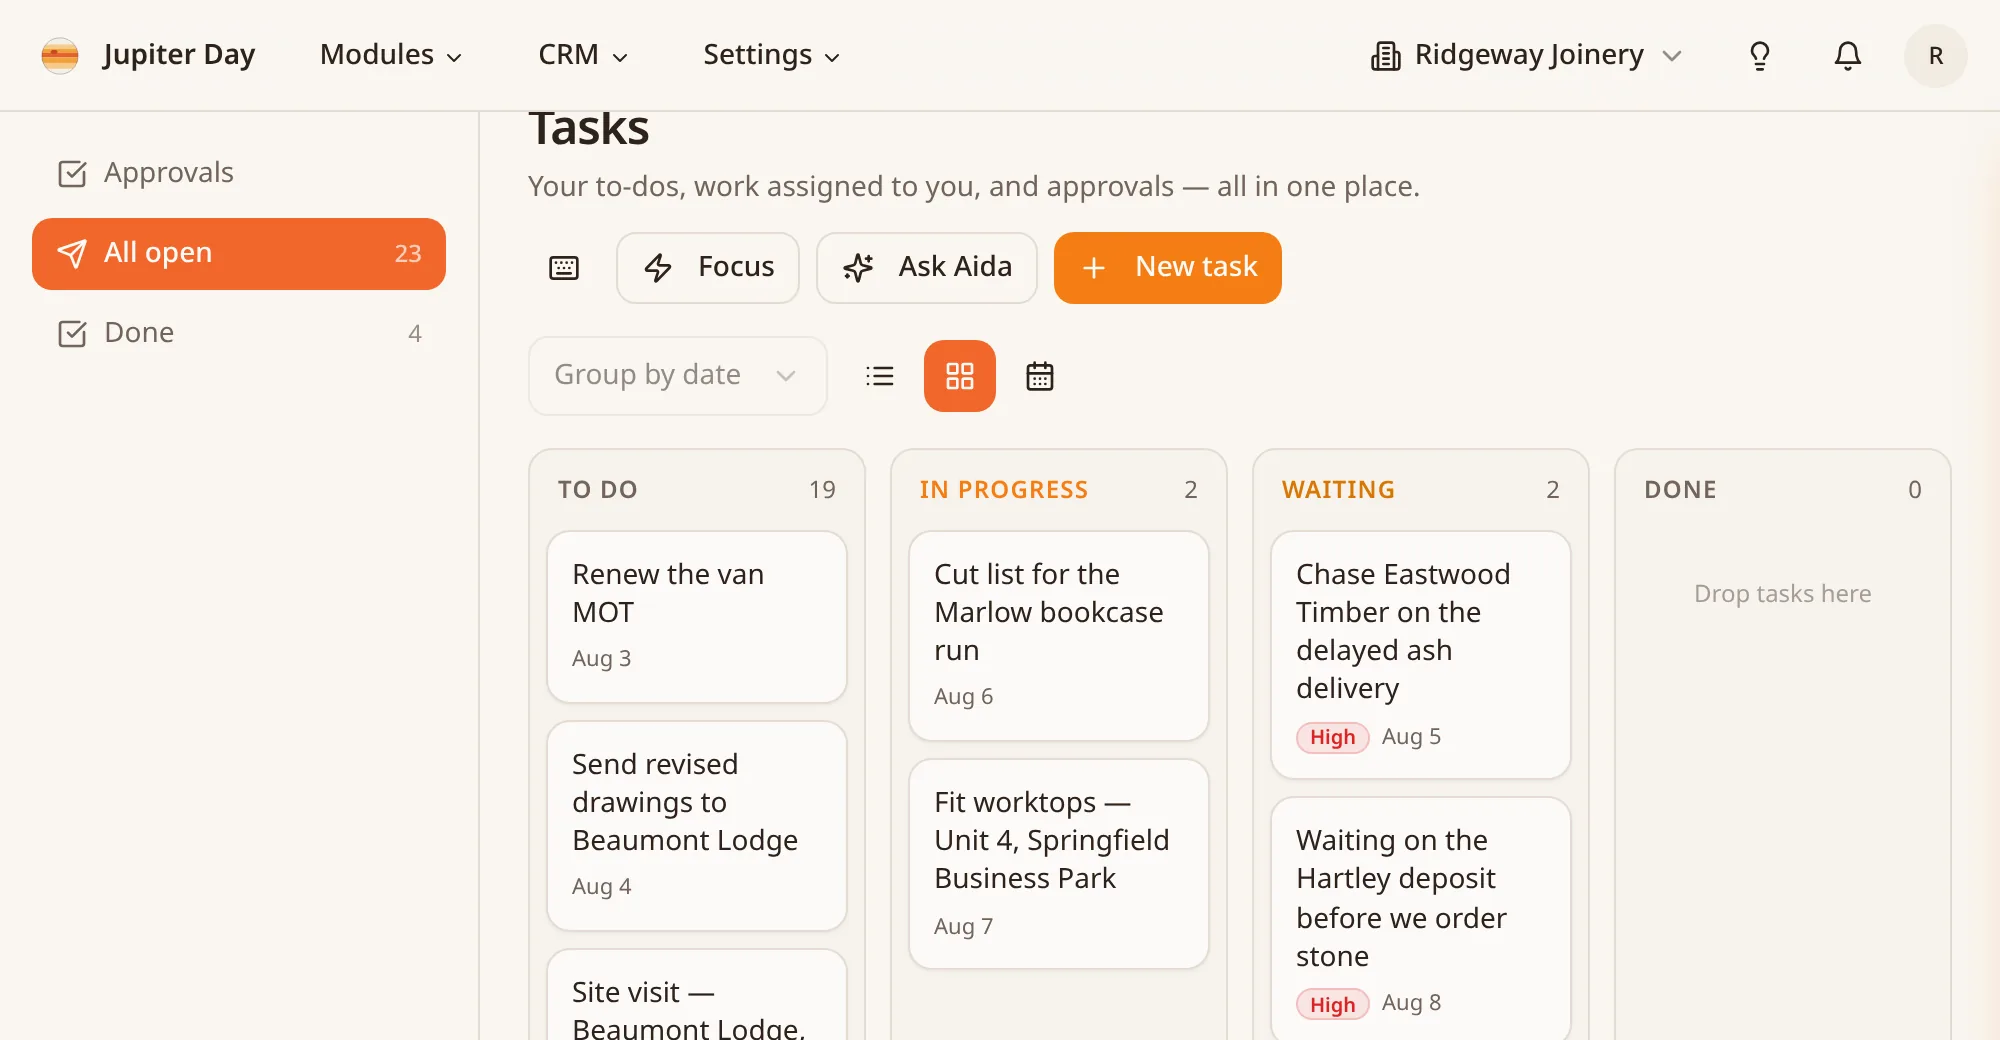
Task: Open the Ridgeway Joinery company switcher
Action: click(x=1526, y=55)
